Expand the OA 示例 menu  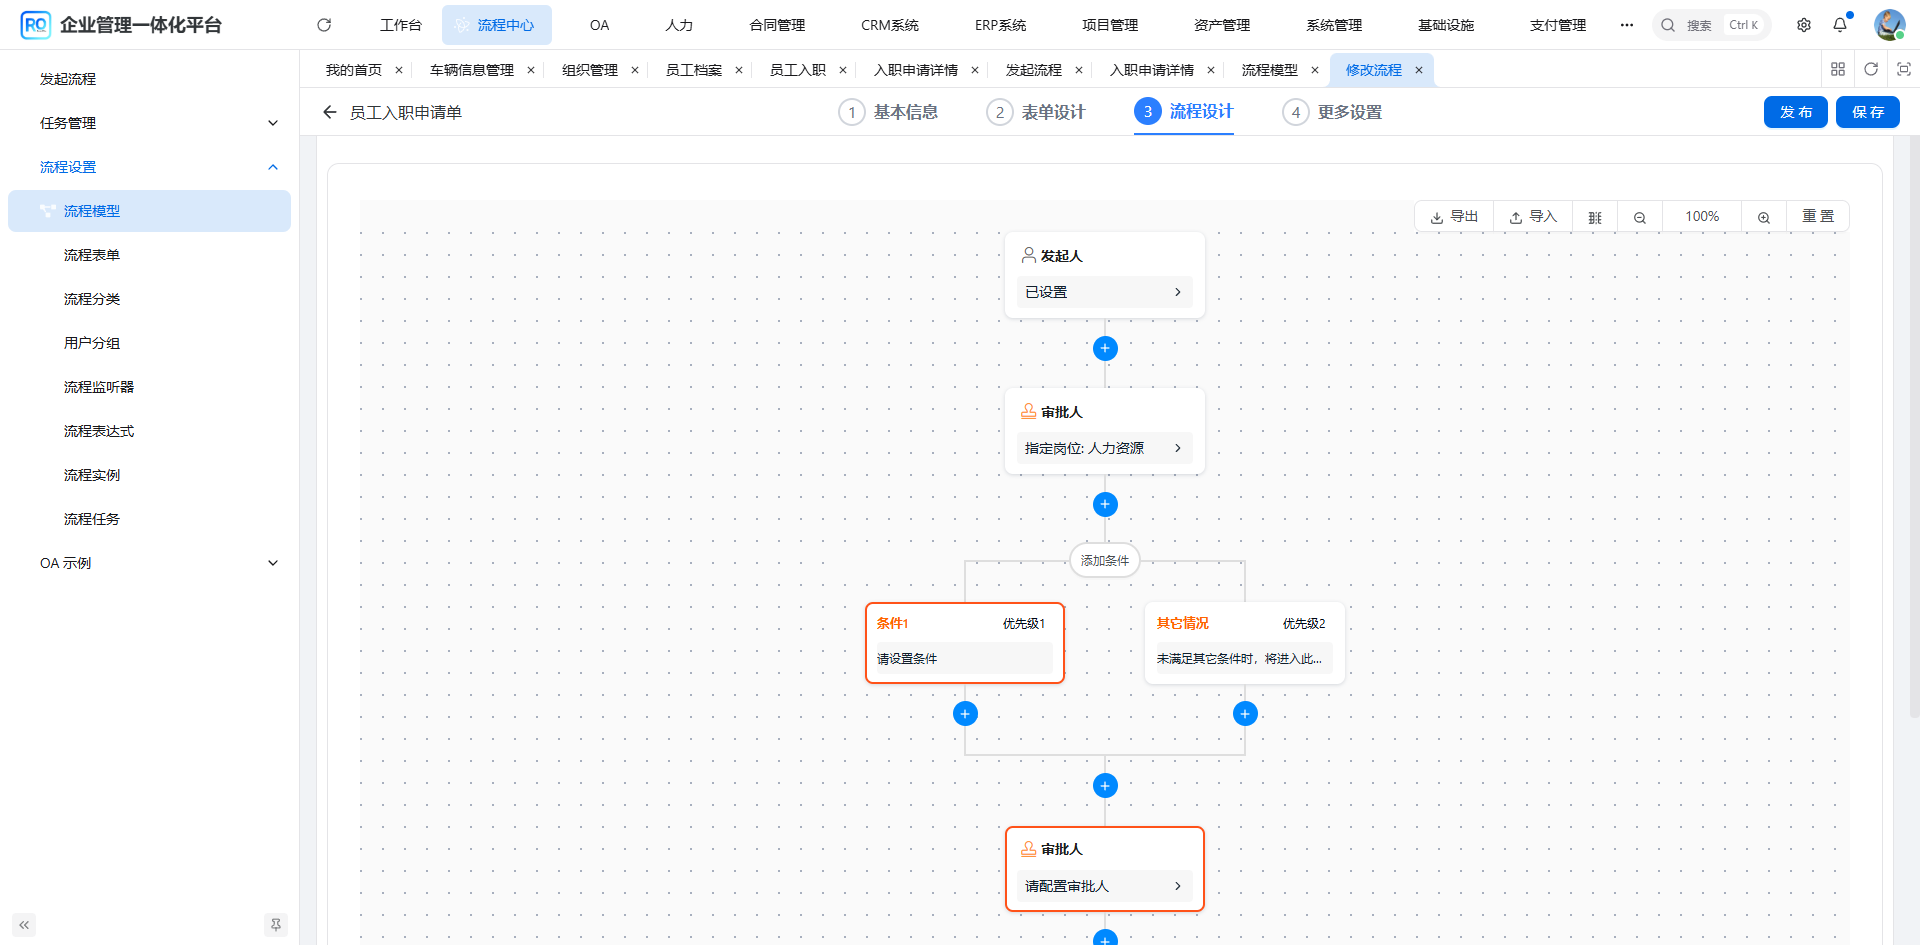point(150,563)
